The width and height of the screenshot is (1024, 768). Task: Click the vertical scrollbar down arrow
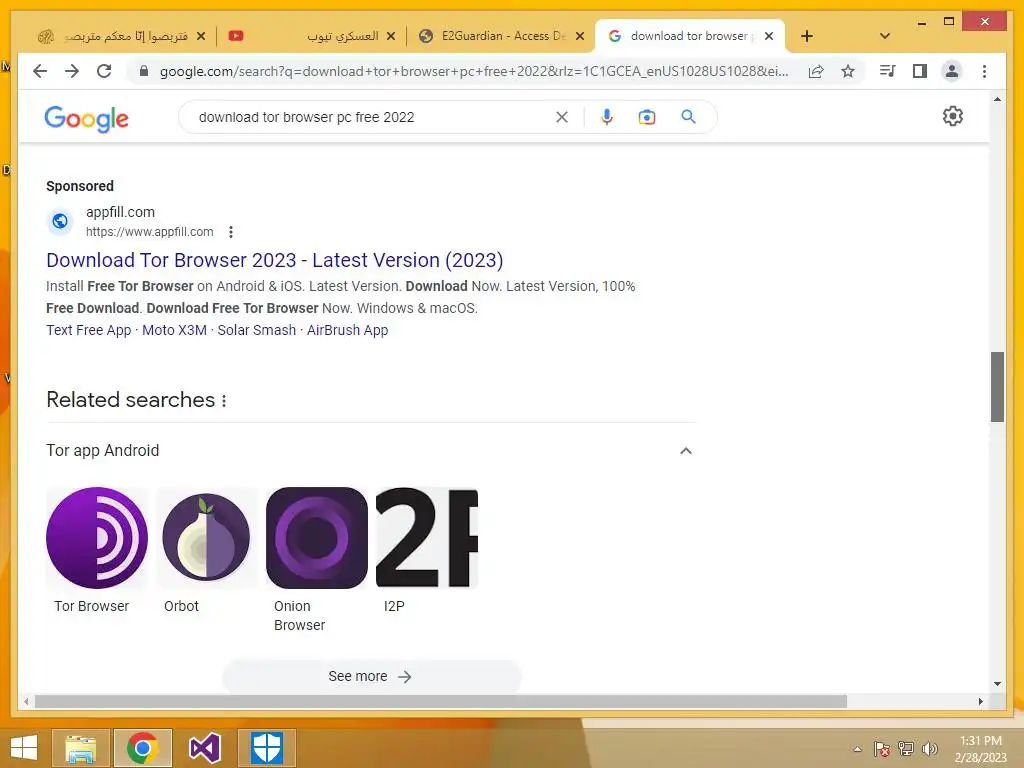click(997, 684)
